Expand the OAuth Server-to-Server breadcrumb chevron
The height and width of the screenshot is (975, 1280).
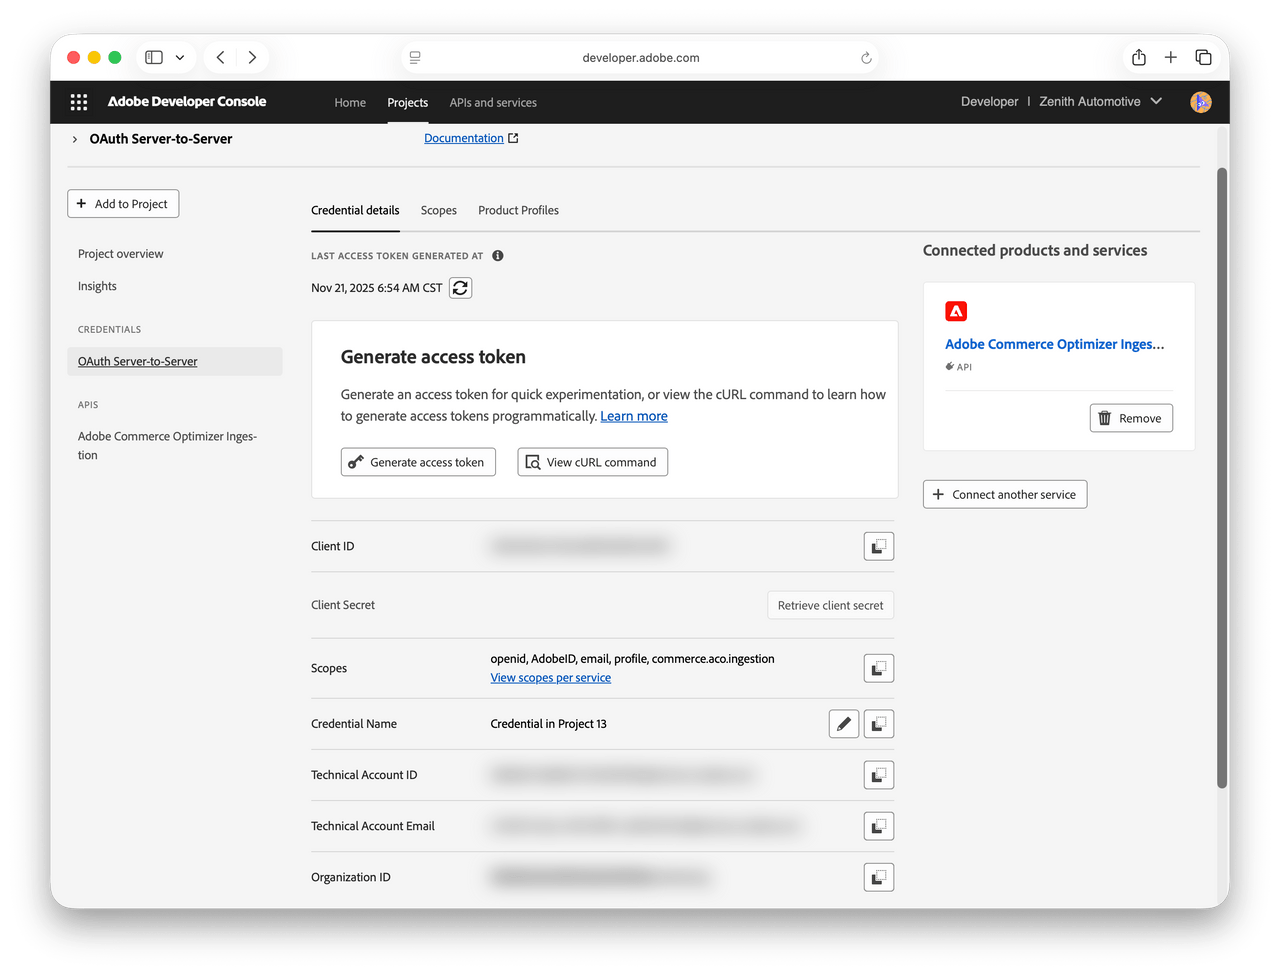coord(74,139)
